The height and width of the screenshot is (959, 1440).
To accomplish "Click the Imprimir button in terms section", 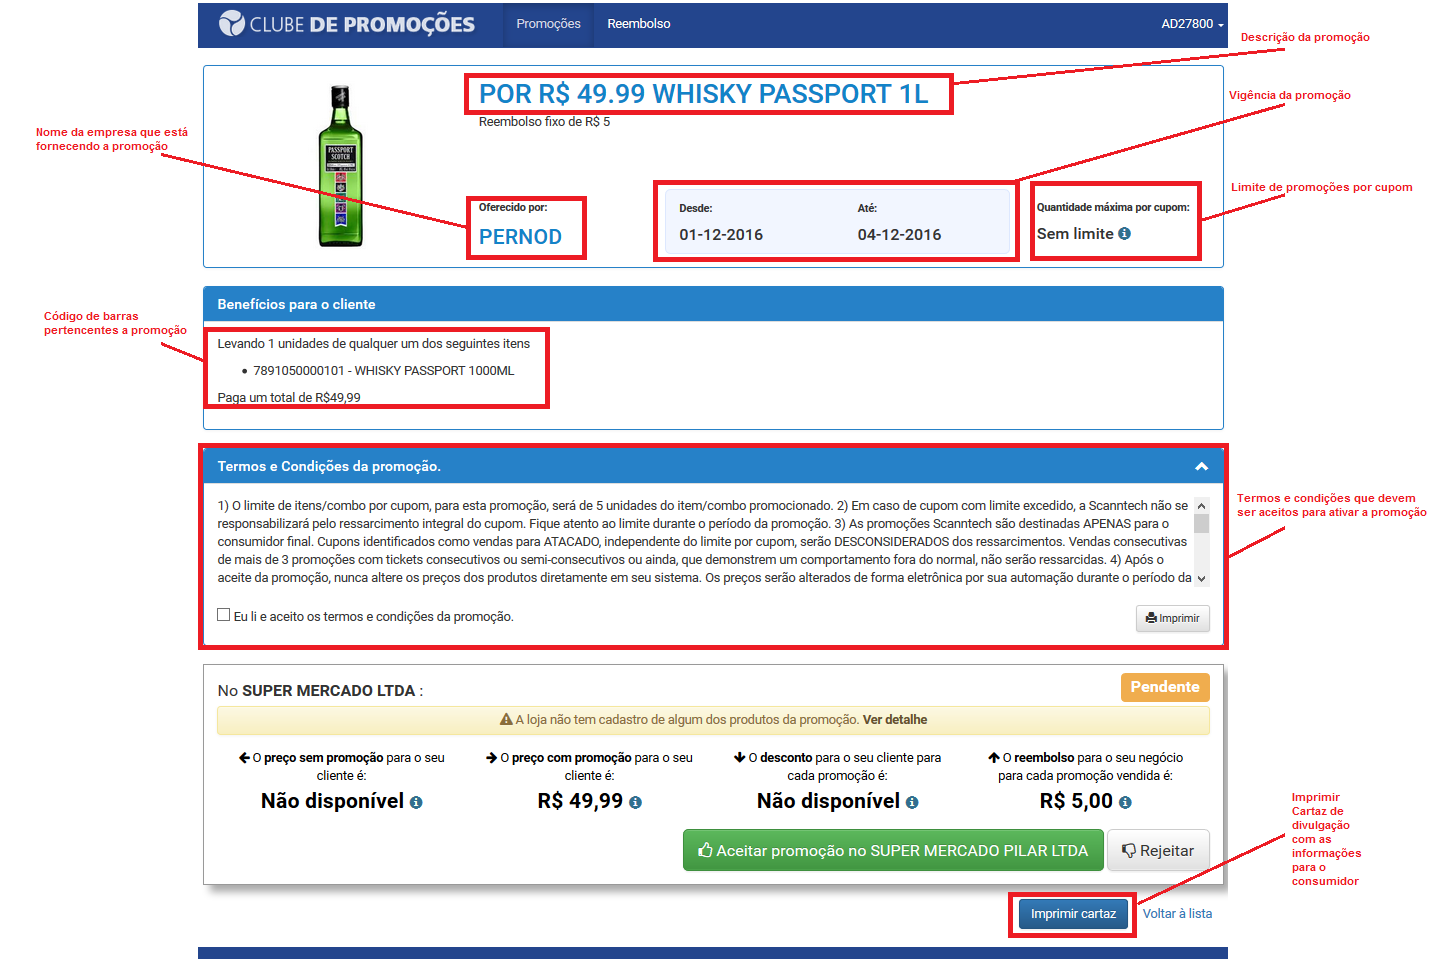I will 1172,618.
